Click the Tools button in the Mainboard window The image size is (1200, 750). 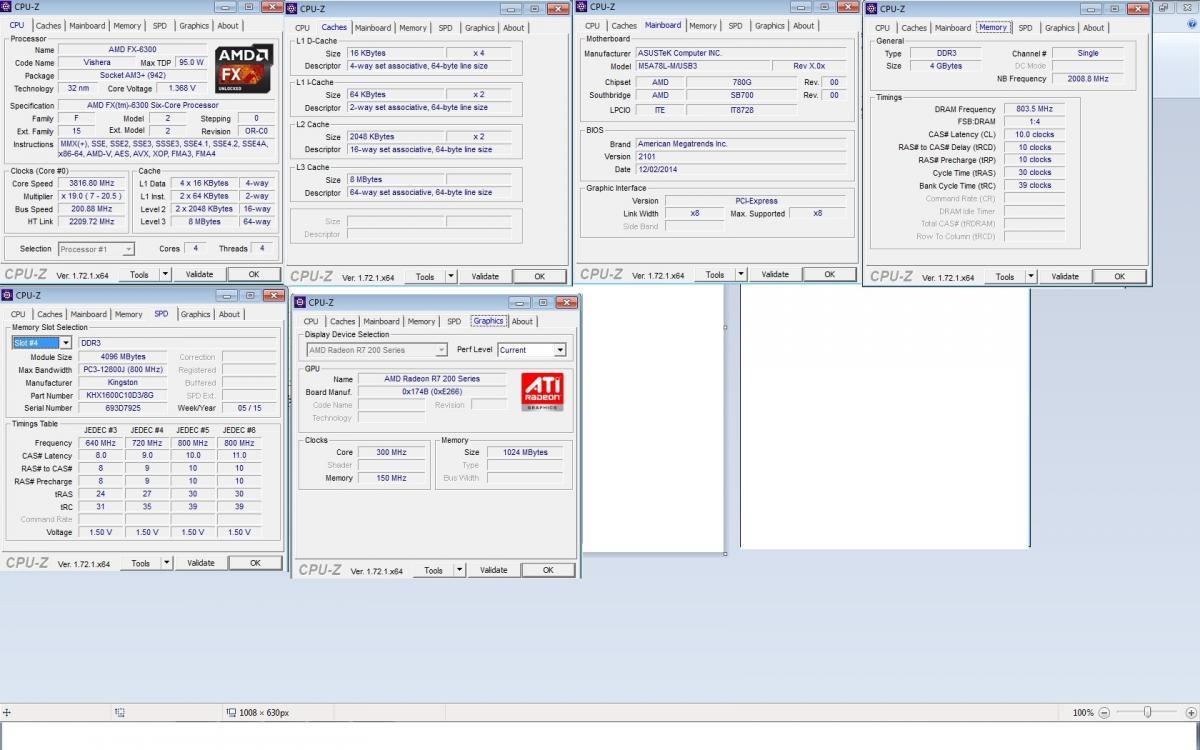click(x=715, y=274)
